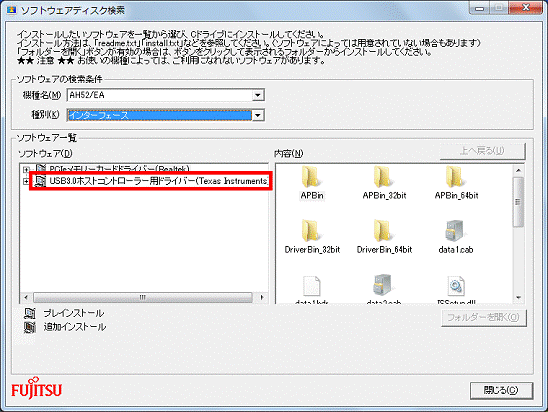The image size is (548, 412).
Task: Click the software list horizontal scrollbar thumb
Action: (x=143, y=298)
